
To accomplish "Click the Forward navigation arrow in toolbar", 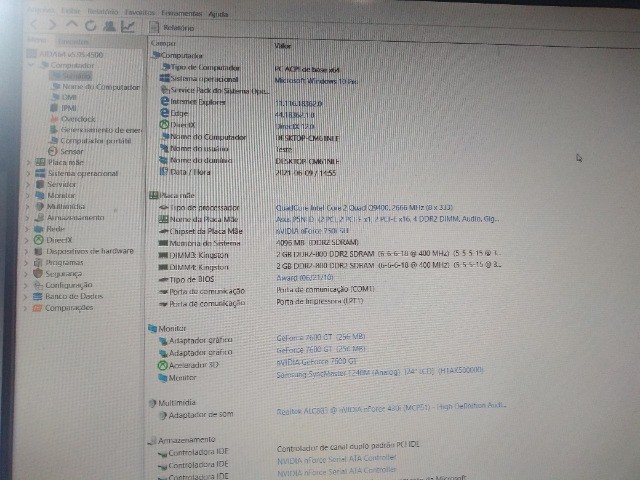I will pyautogui.click(x=52, y=25).
